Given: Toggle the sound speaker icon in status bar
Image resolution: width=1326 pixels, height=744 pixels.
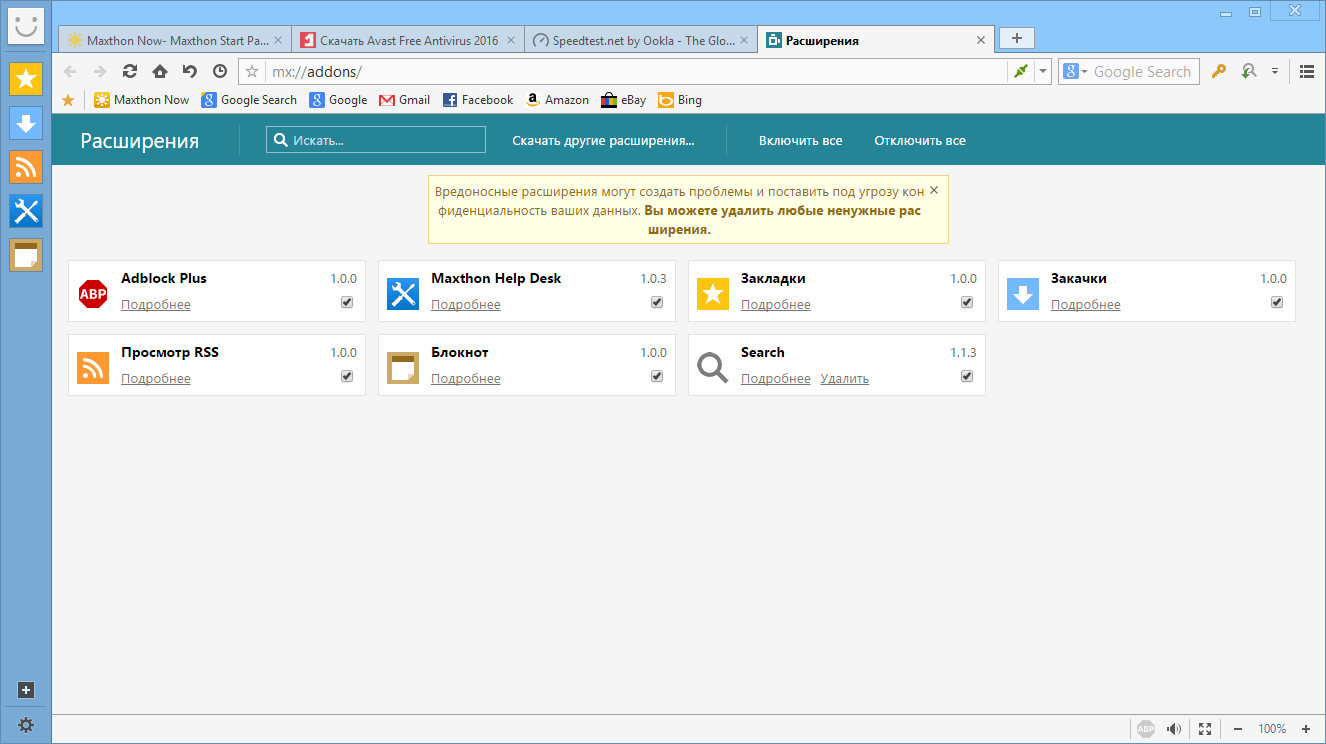Looking at the screenshot, I should (1175, 729).
